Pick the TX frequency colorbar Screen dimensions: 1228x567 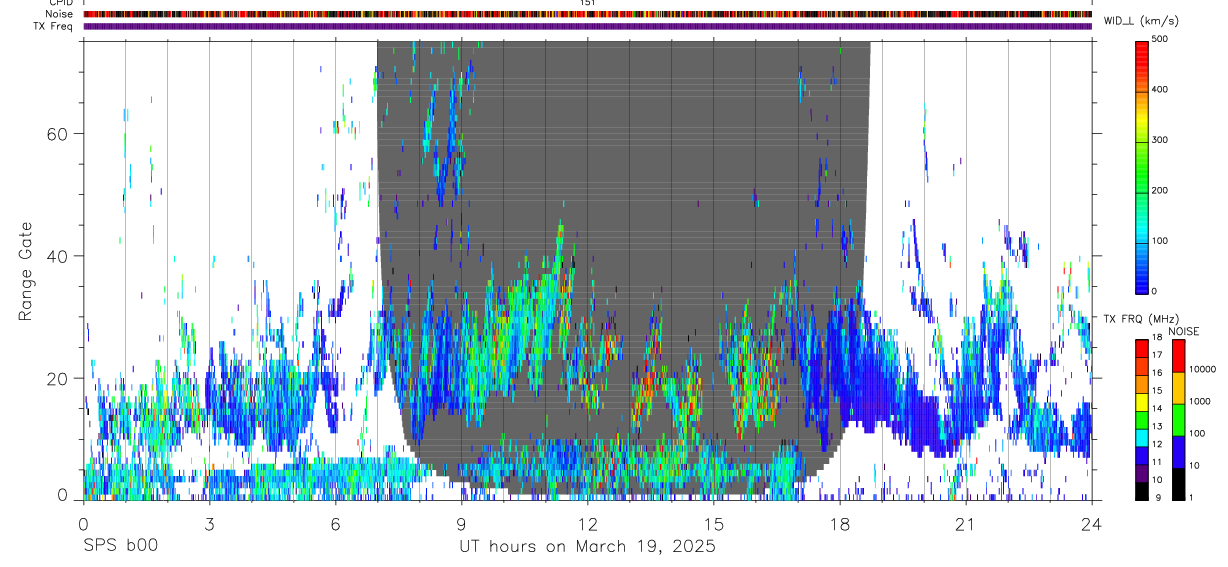[1142, 419]
